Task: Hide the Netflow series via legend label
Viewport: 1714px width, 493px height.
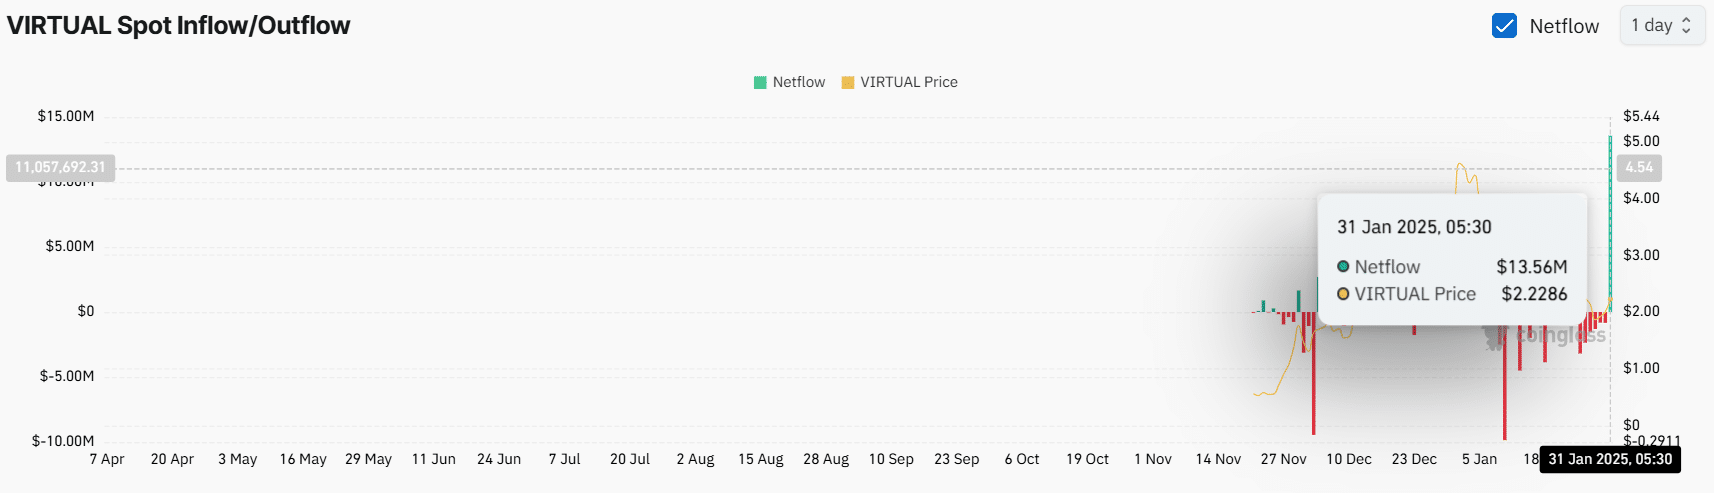Action: tap(798, 83)
